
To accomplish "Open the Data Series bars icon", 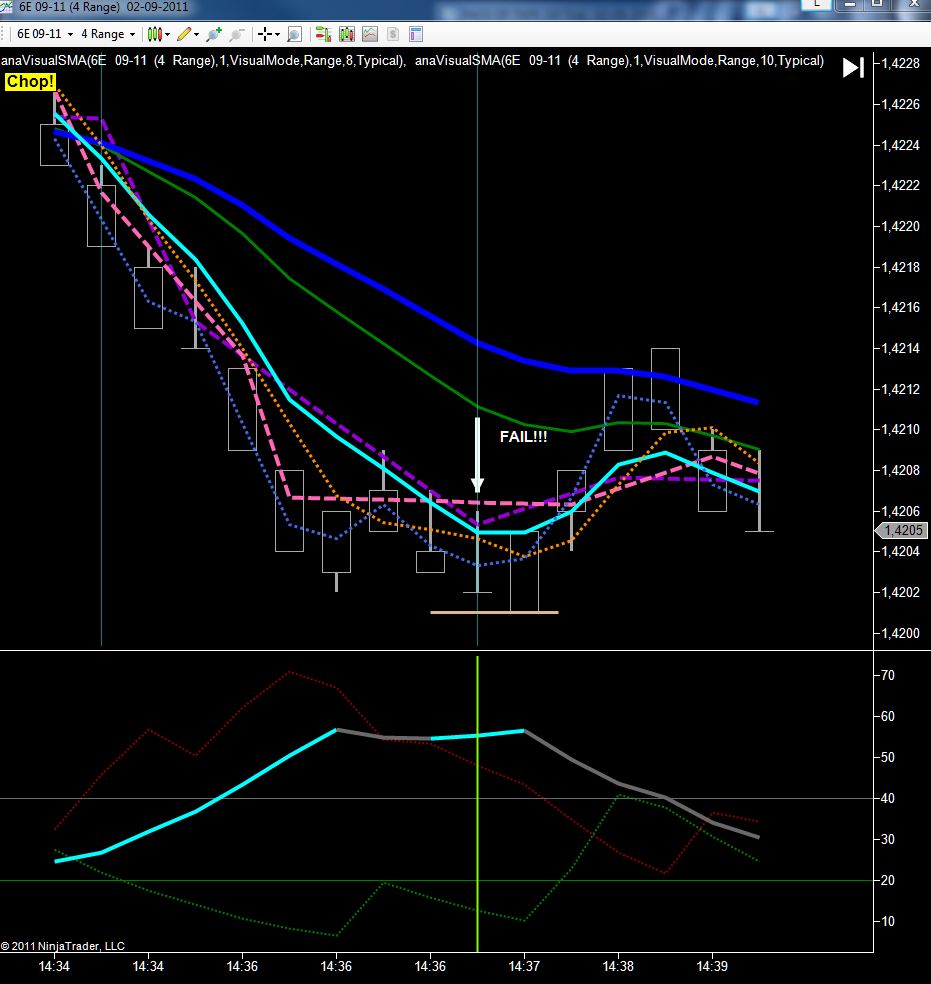I will point(346,34).
